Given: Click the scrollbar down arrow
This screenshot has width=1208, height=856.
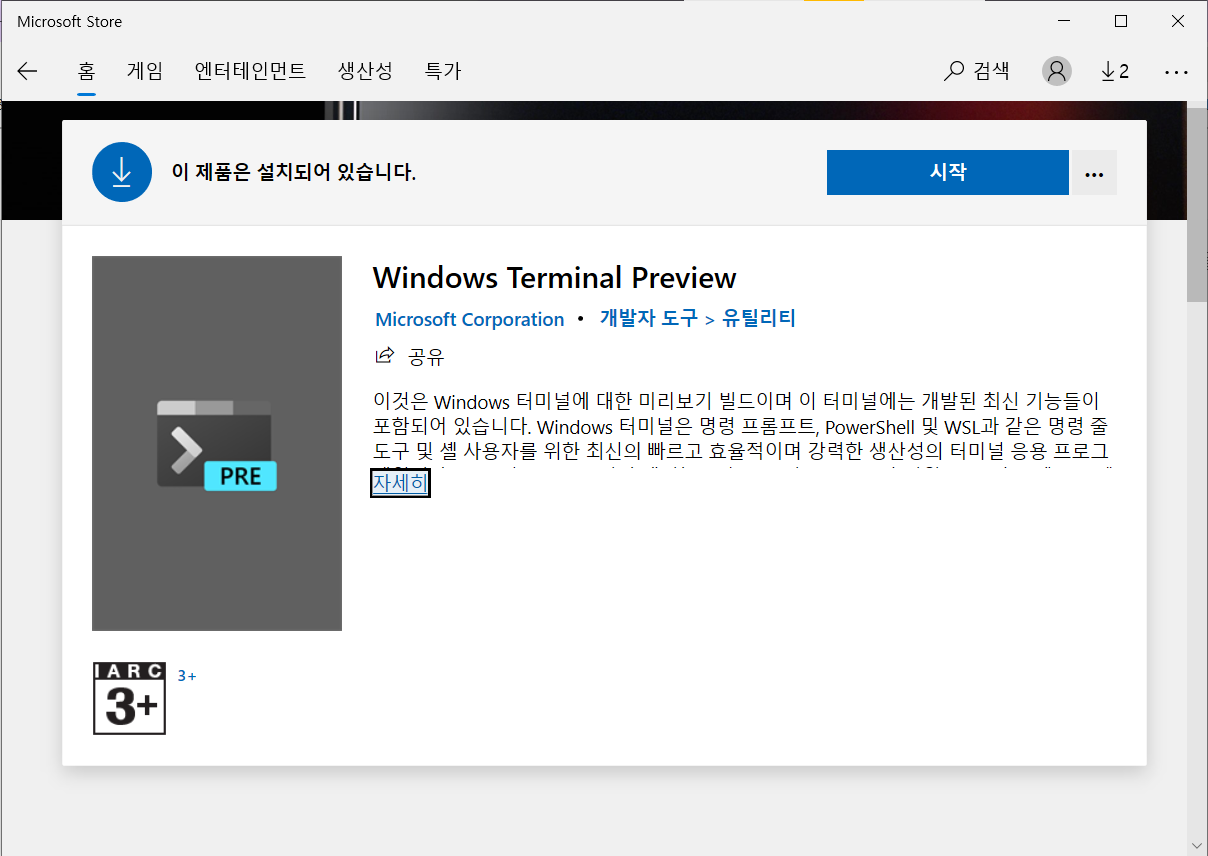Looking at the screenshot, I should click(1197, 845).
